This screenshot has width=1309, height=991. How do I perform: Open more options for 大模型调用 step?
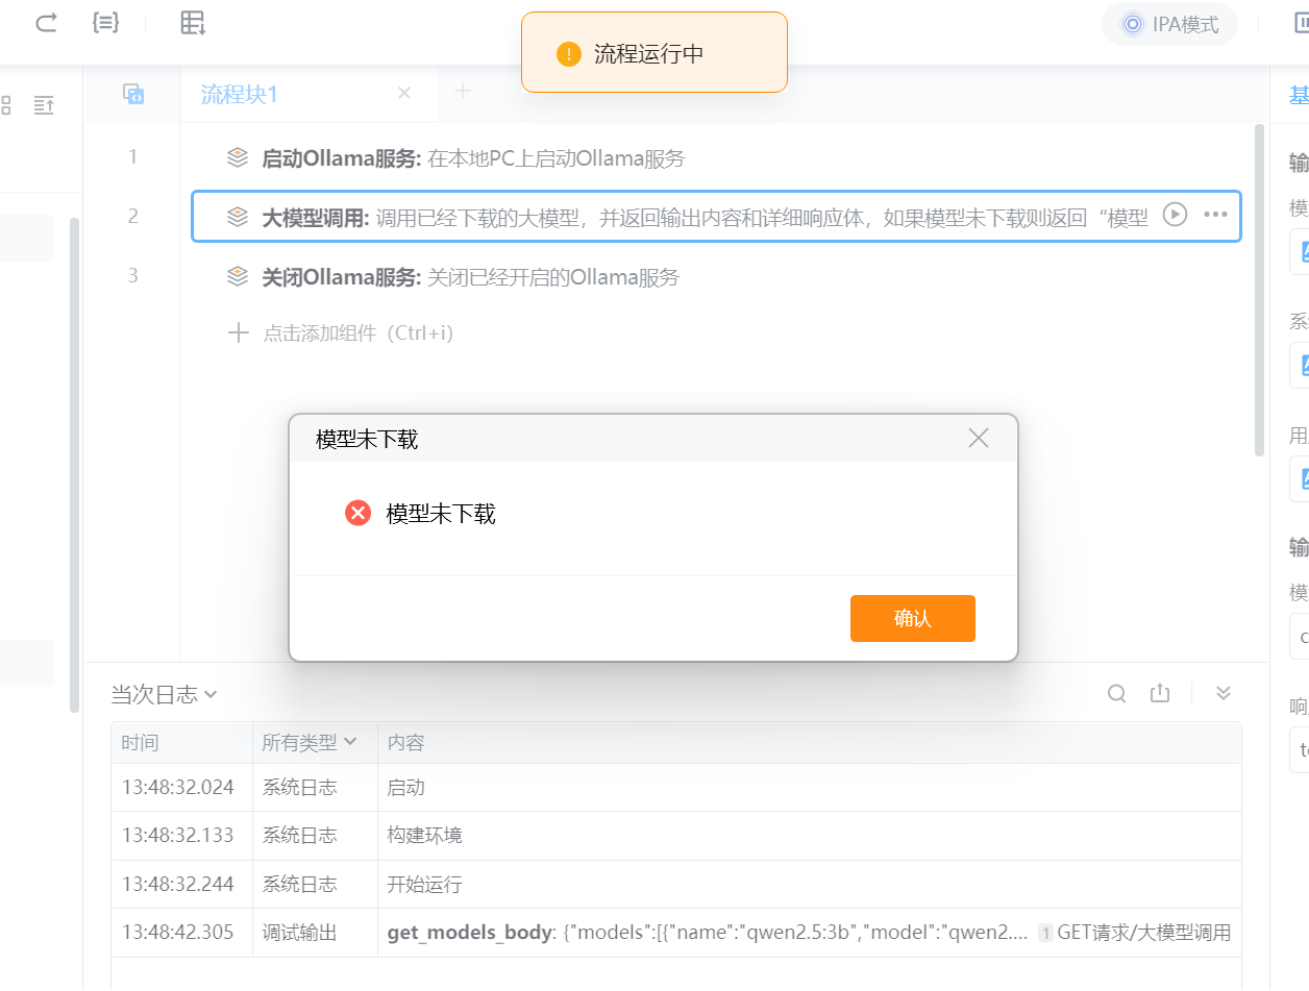1215,215
